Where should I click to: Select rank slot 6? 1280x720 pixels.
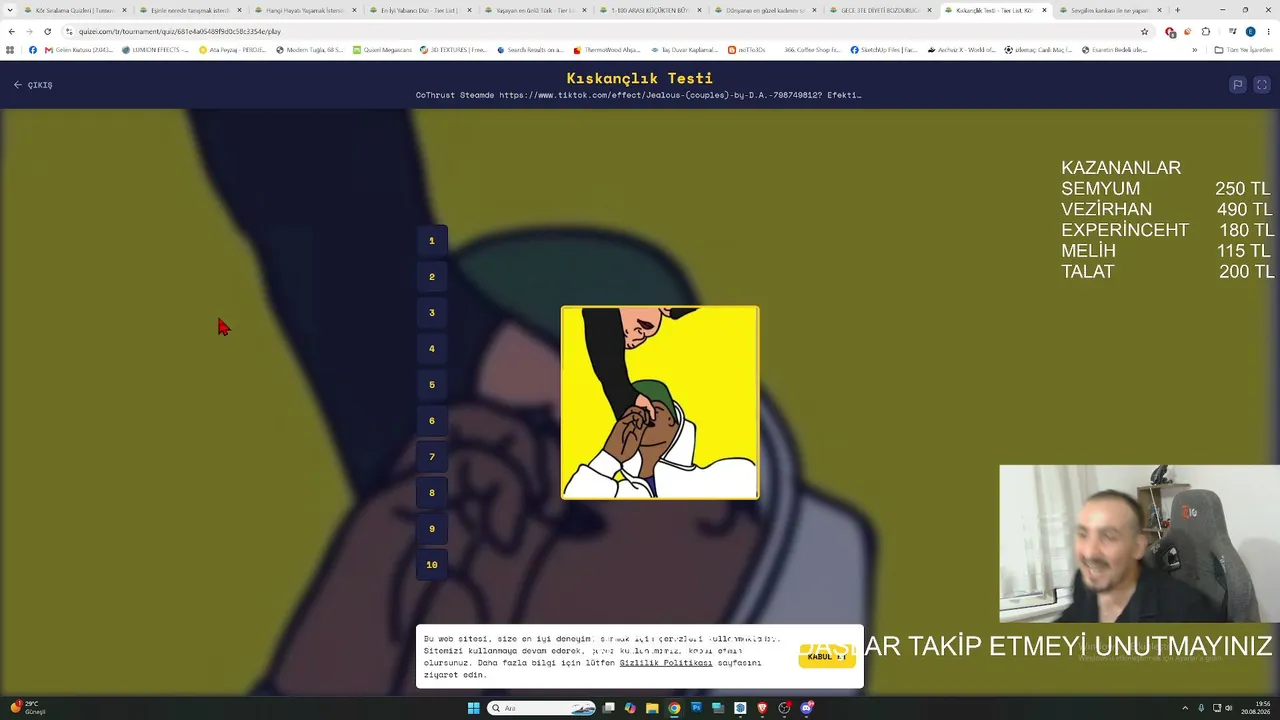pos(432,421)
